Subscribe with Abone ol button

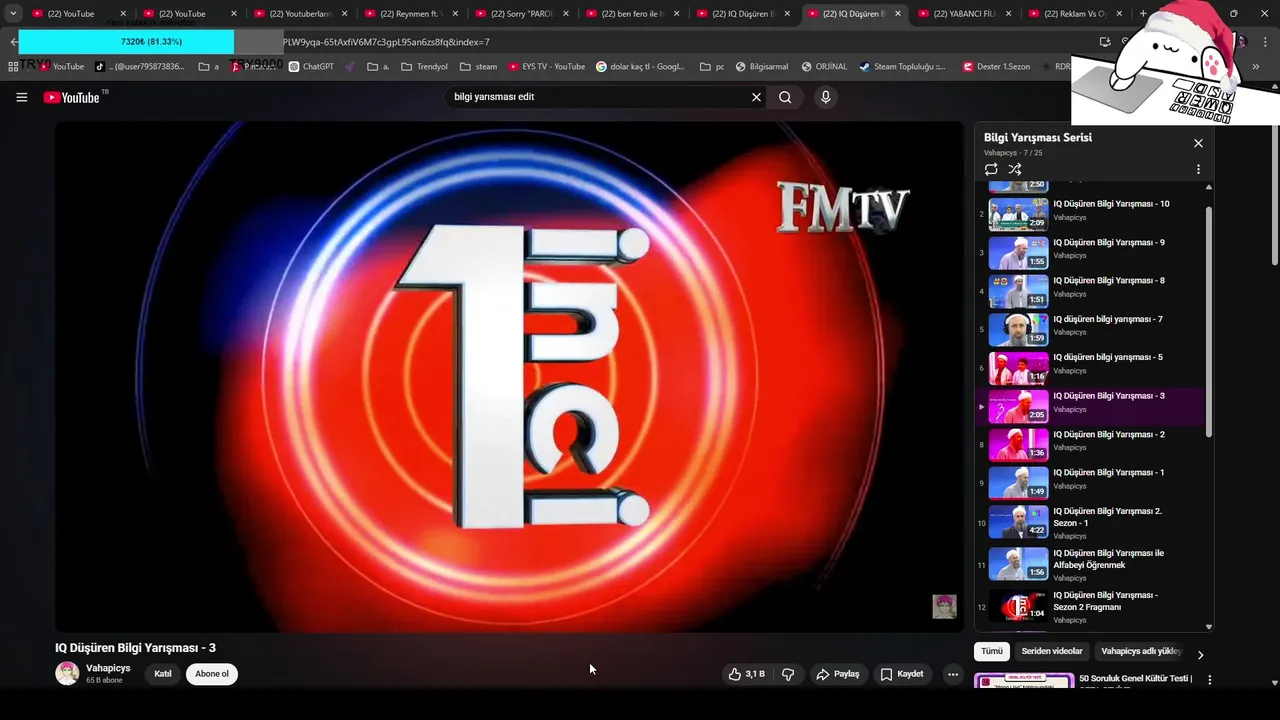[x=212, y=674]
